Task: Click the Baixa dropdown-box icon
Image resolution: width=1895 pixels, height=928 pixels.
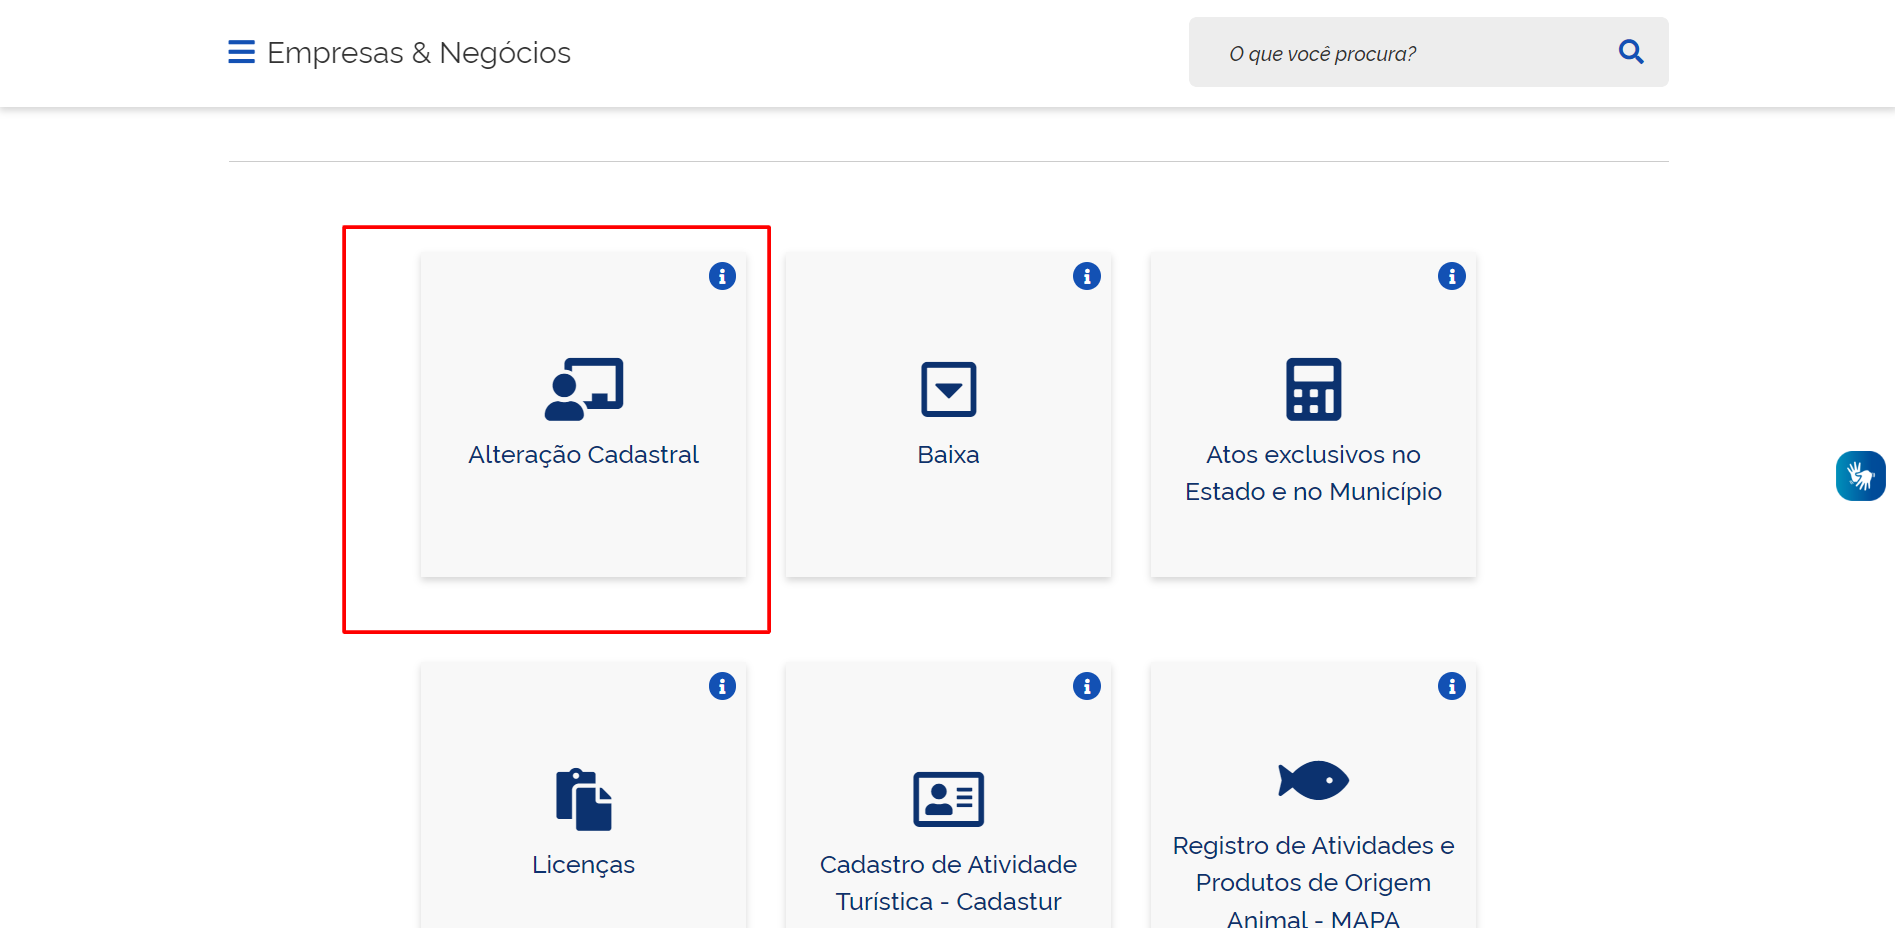Action: pos(949,389)
